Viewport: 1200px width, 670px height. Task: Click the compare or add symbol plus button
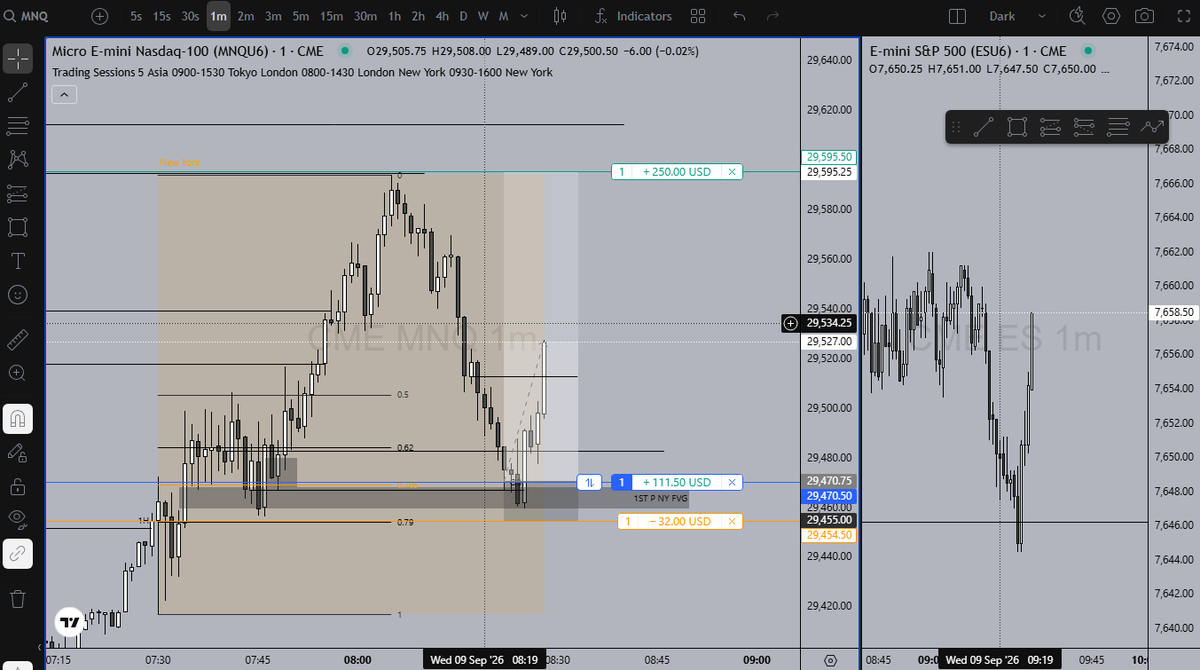coord(99,16)
